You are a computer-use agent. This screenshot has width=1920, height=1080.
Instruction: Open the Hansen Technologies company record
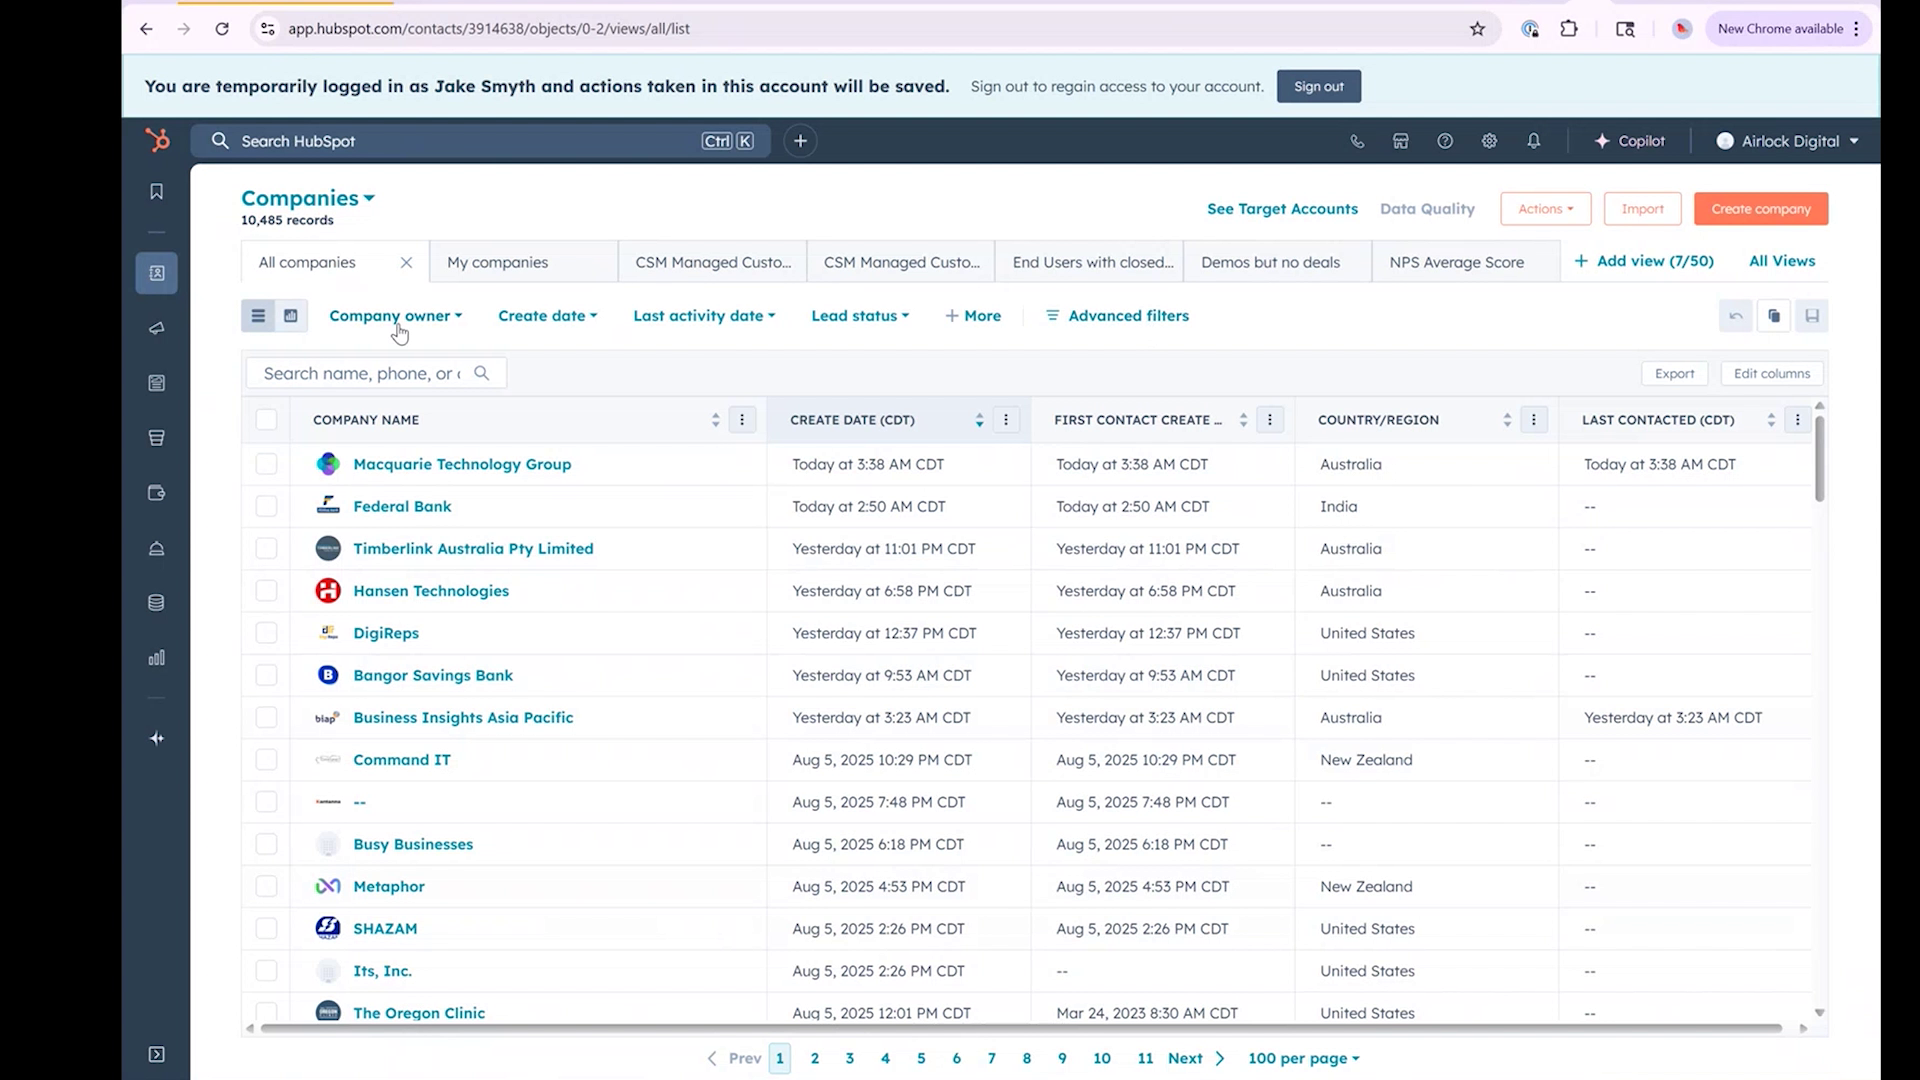click(x=431, y=590)
